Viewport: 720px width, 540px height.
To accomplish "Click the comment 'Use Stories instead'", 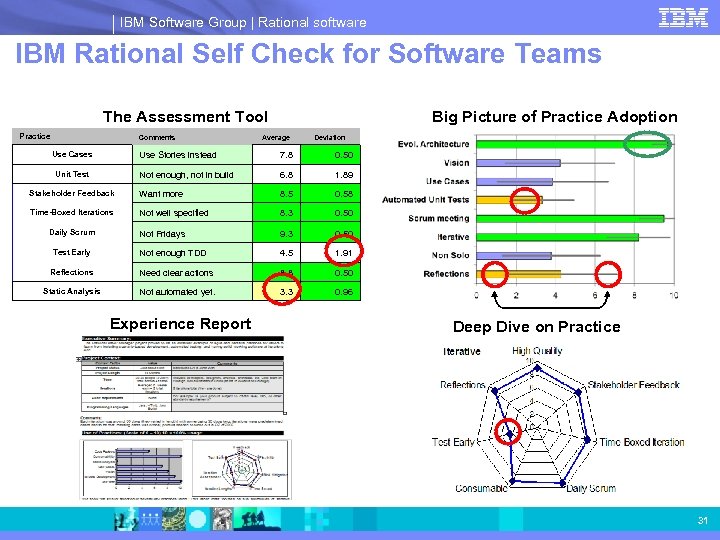I will (x=178, y=155).
